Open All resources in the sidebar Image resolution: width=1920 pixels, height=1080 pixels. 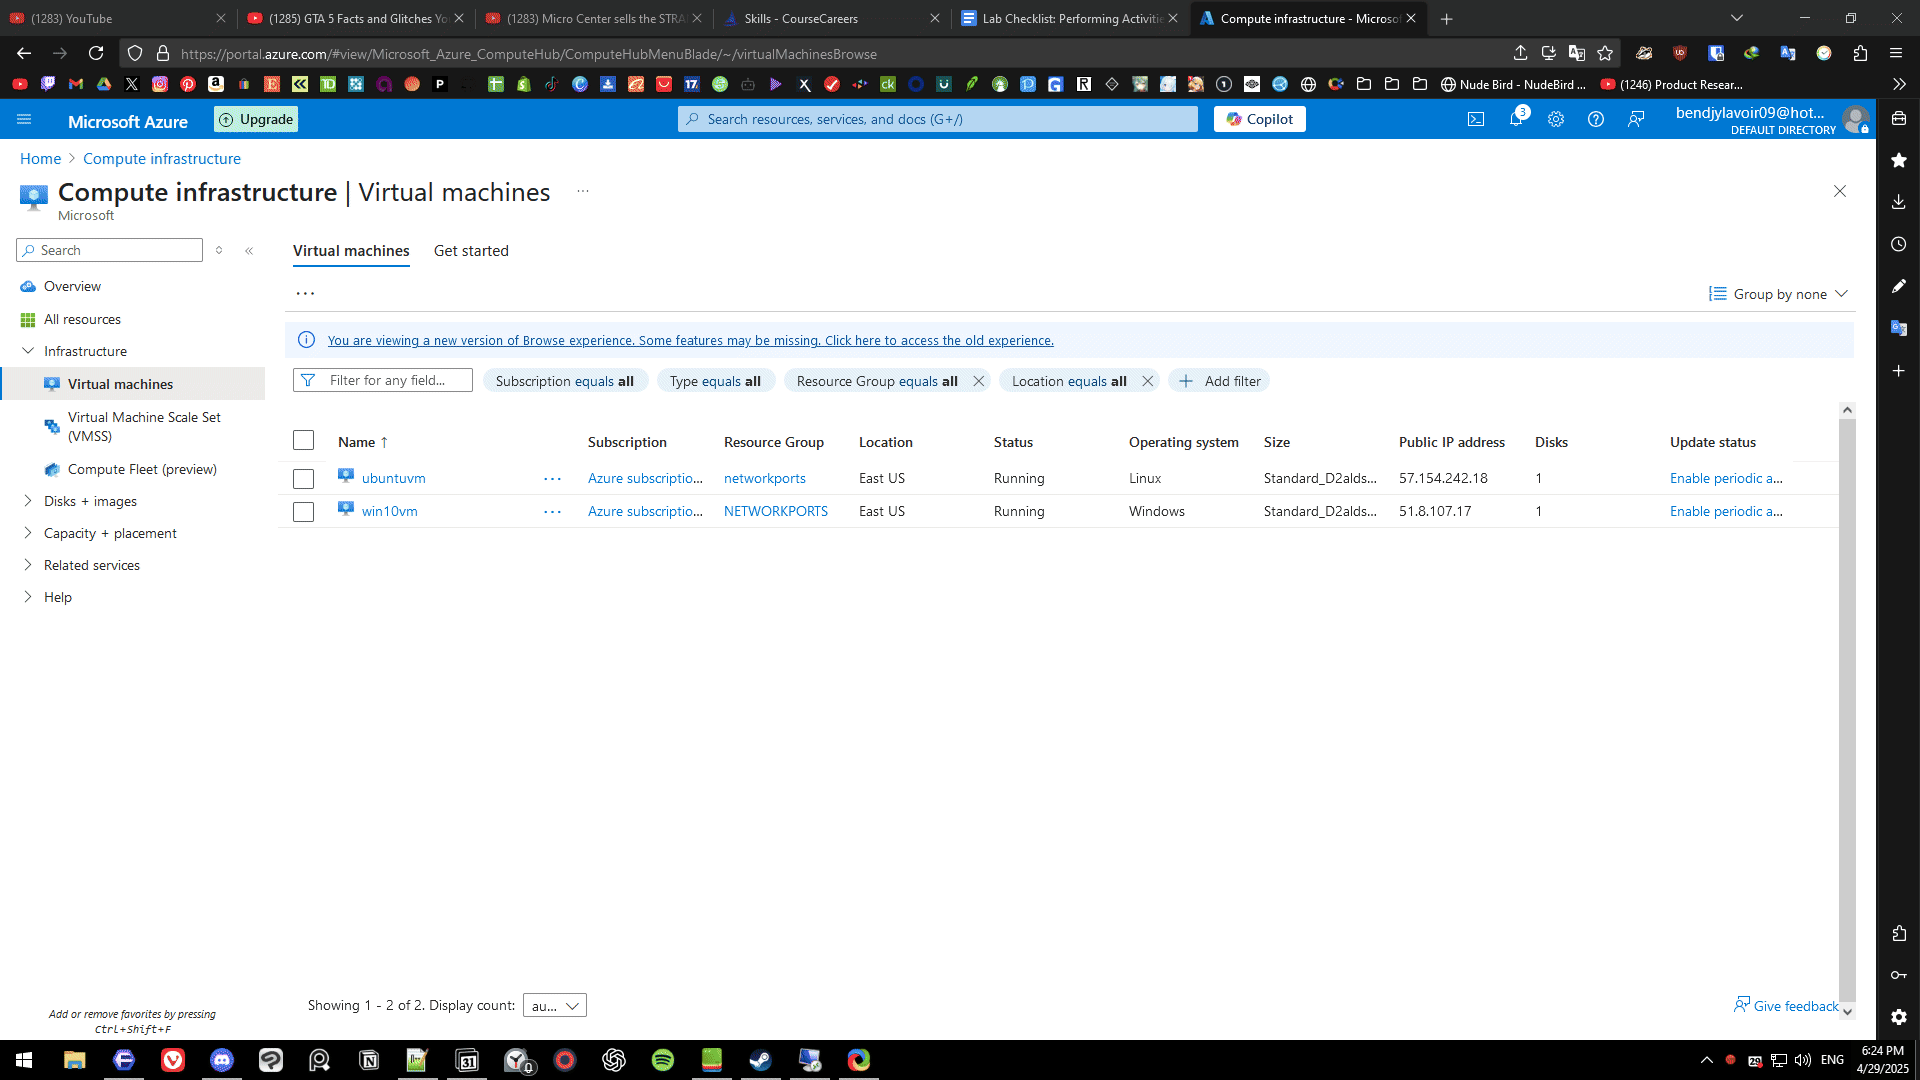click(x=82, y=319)
